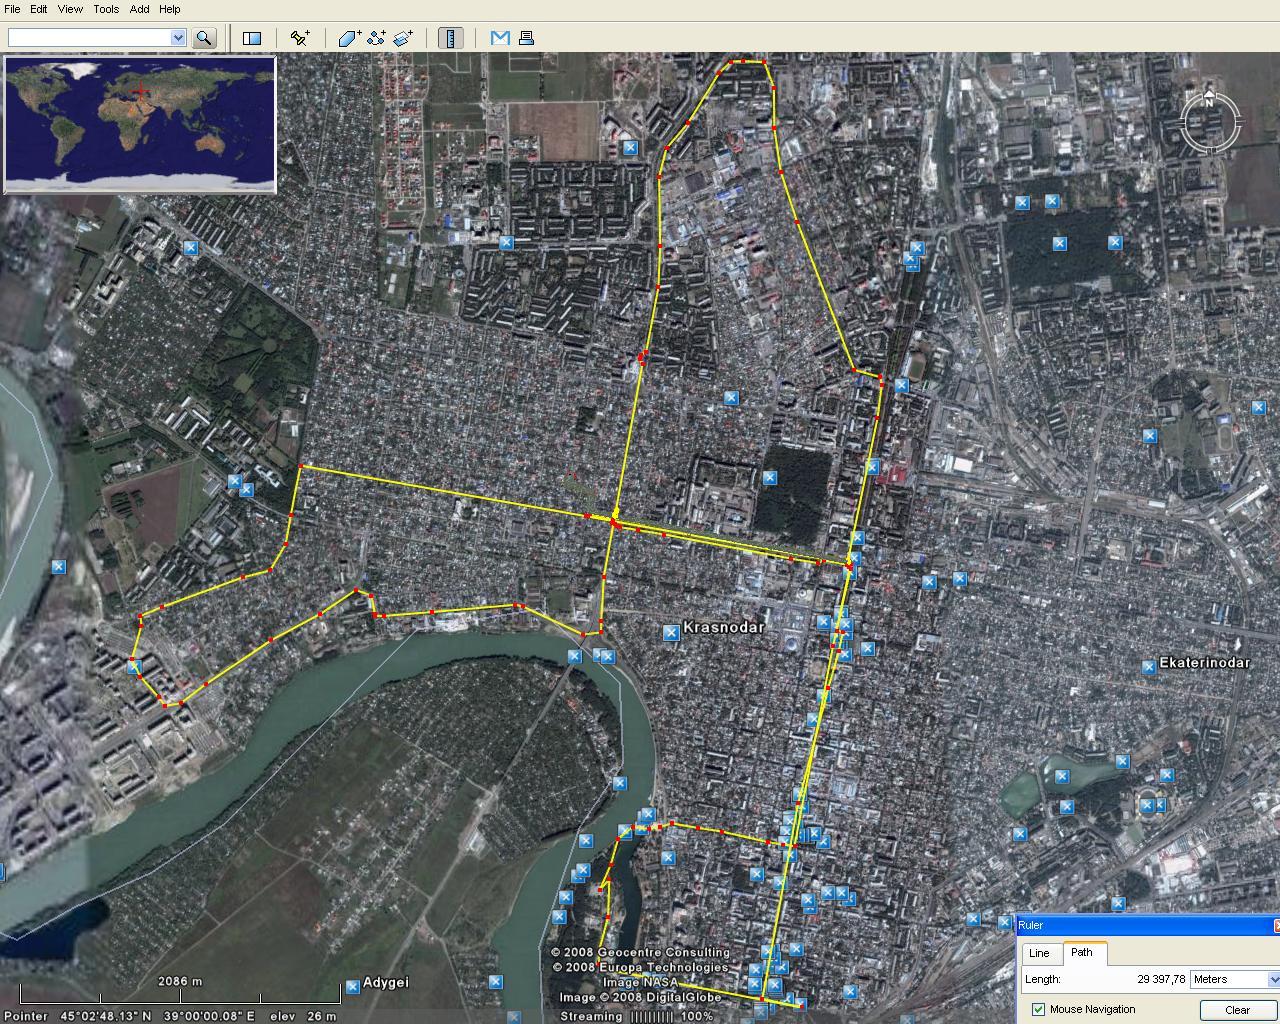Toggle the sidebar panel icon
This screenshot has height=1024, width=1280.
point(252,38)
